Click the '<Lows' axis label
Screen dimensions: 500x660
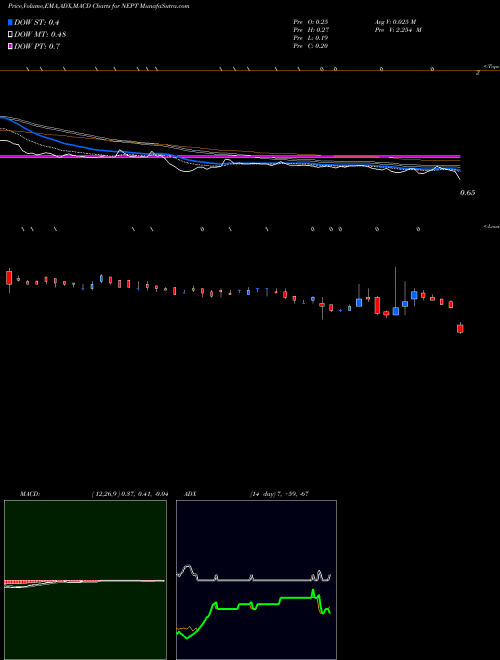(x=491, y=226)
